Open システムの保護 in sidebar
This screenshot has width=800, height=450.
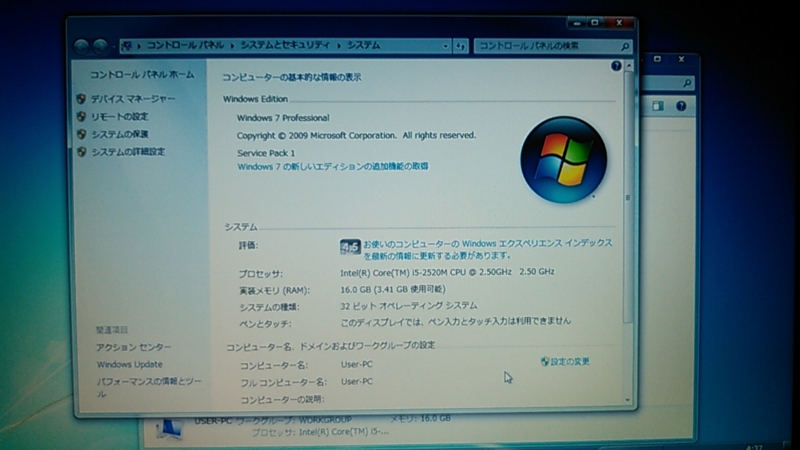tap(120, 134)
